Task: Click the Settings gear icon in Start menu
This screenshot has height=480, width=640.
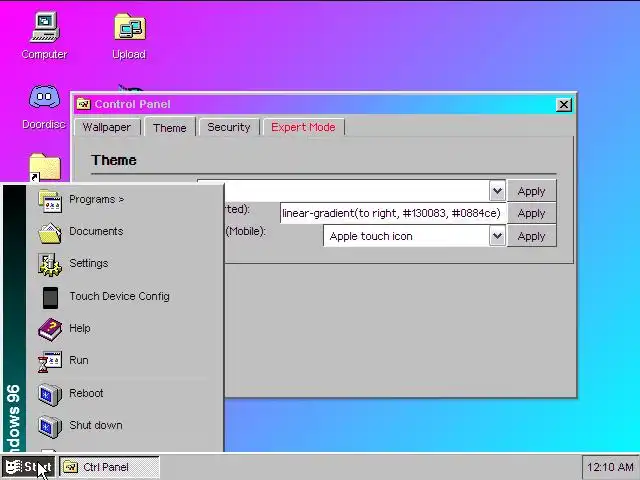Action: (50, 264)
